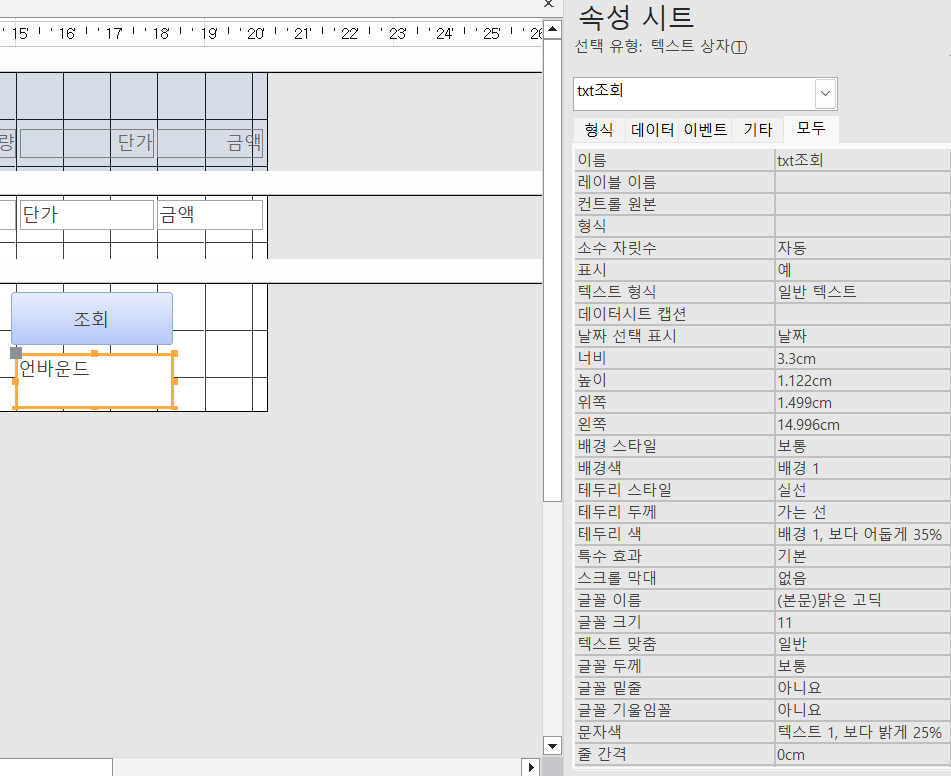Click the scroll down arrow of form designer

[x=552, y=745]
